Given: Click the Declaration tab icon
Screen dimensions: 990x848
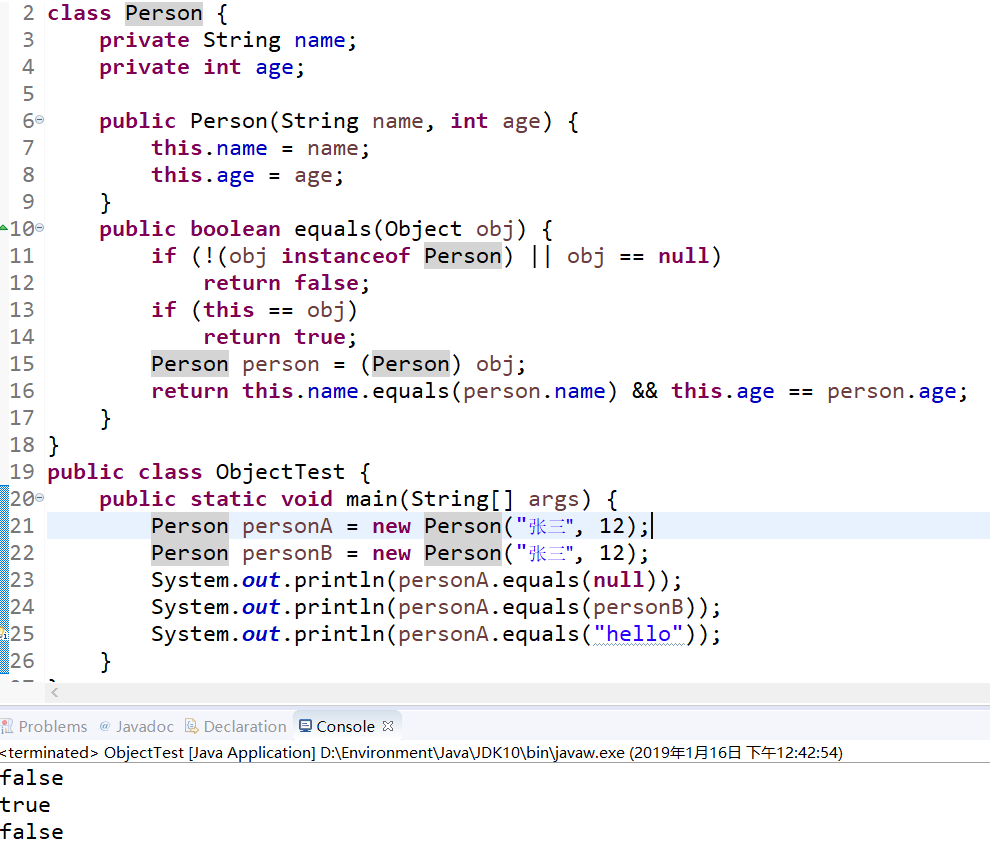Looking at the screenshot, I should (191, 726).
